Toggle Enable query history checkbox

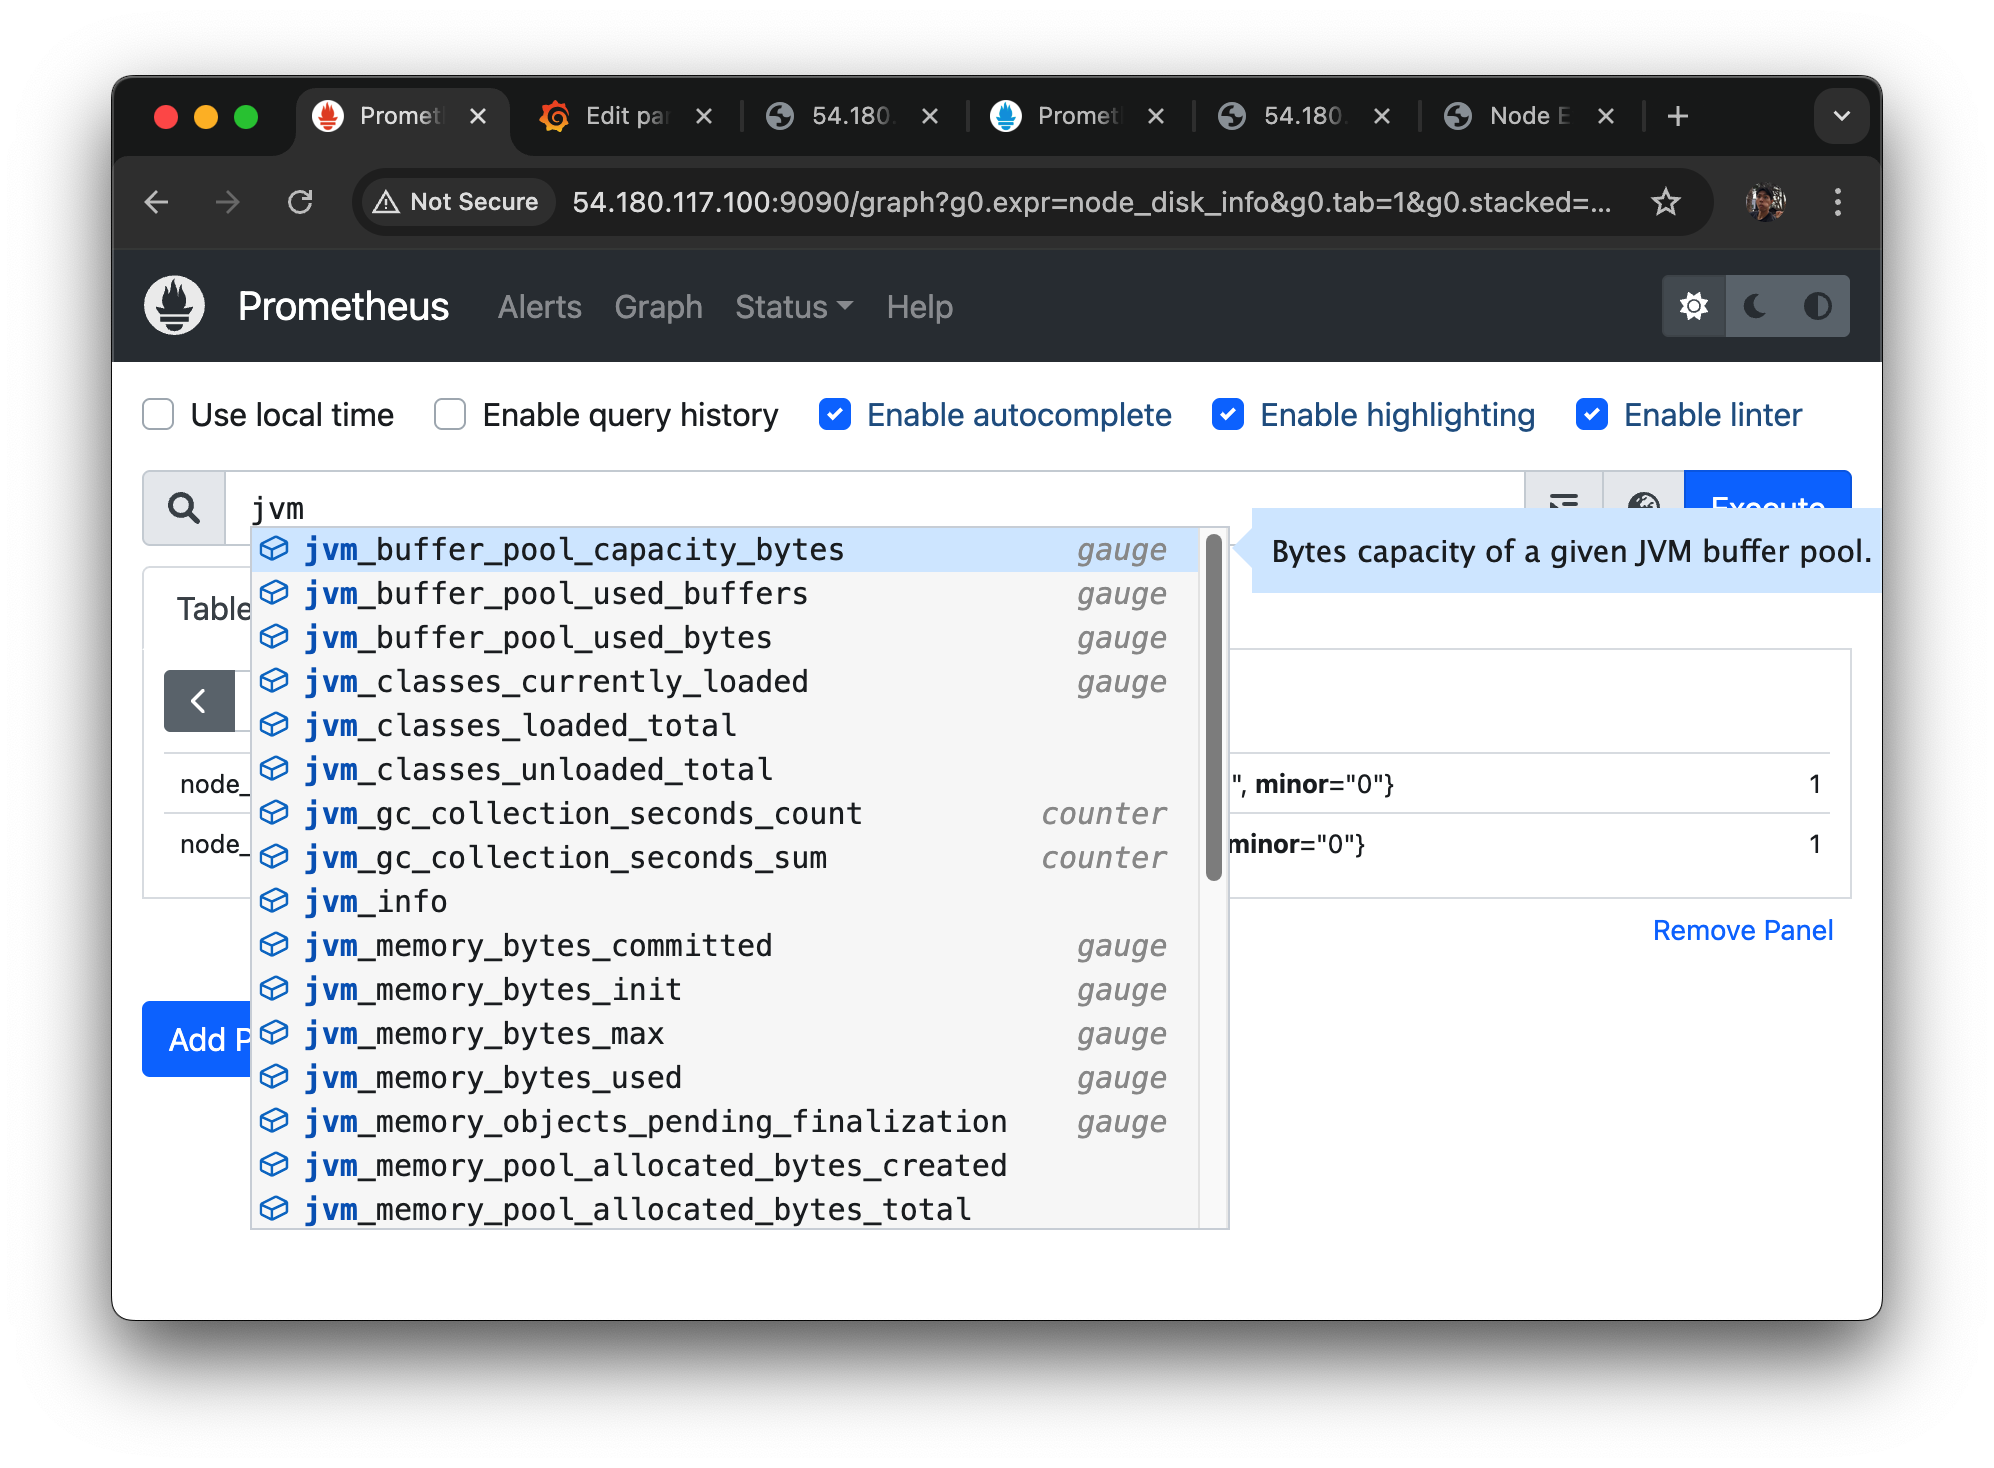coord(450,414)
